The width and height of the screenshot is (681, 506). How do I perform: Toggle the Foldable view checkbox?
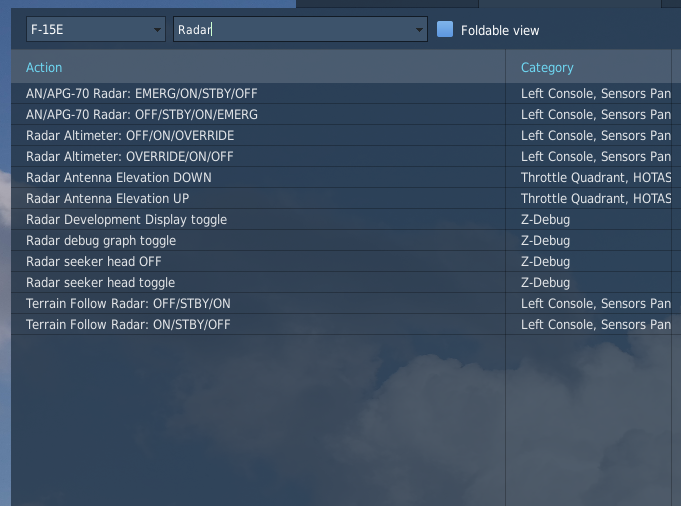(445, 30)
